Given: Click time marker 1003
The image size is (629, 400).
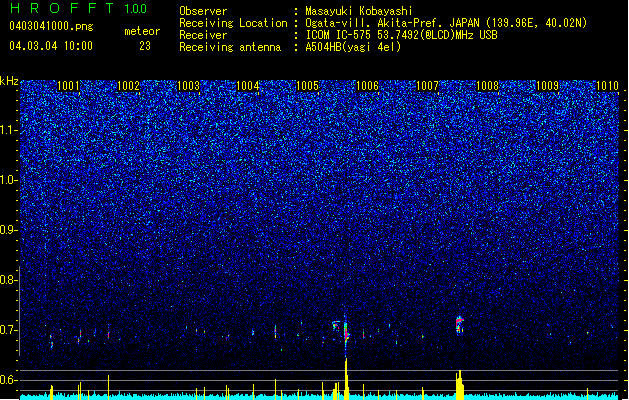Looking at the screenshot, I should pos(188,86).
